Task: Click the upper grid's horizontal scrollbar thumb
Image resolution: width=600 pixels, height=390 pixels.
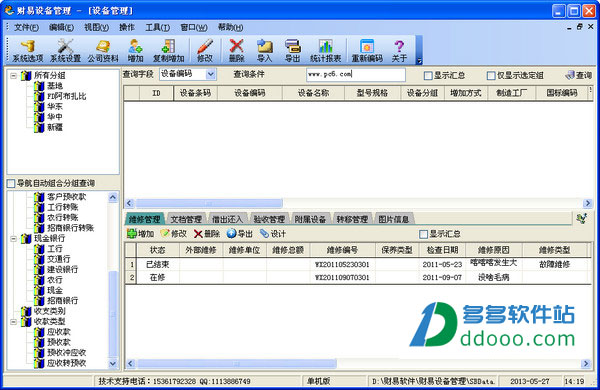Action: [209, 203]
